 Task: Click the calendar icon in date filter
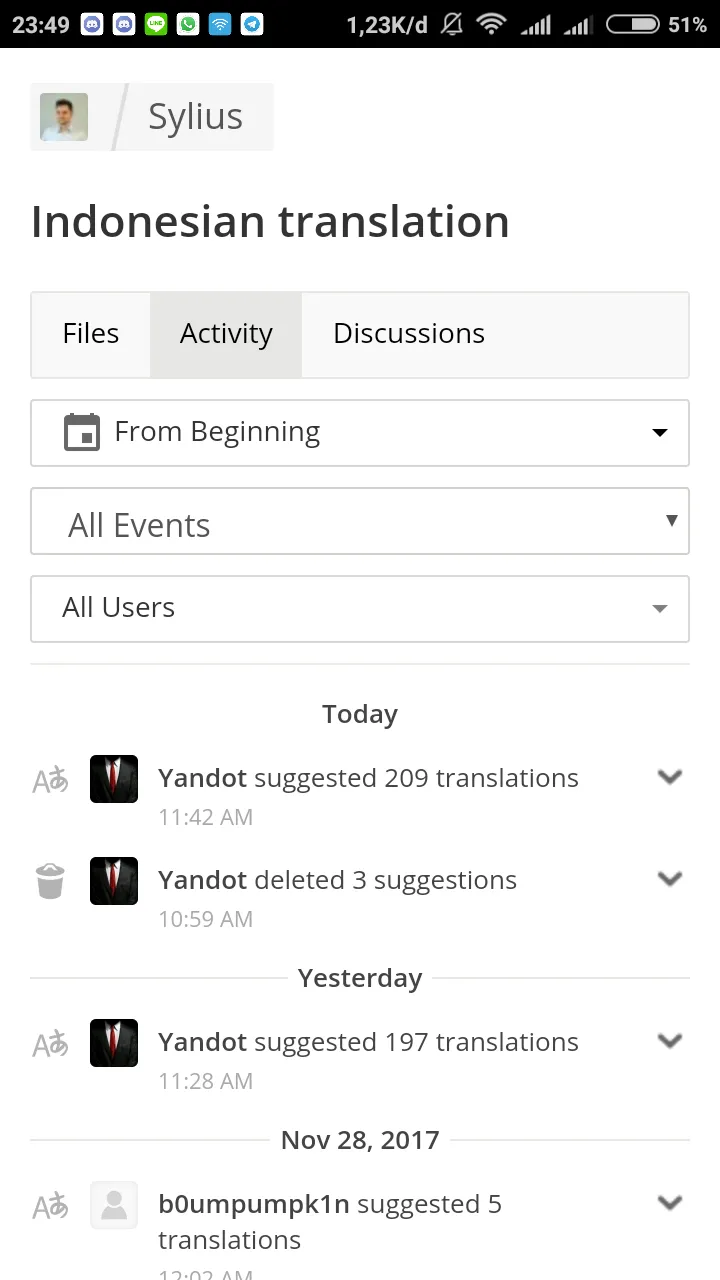82,432
